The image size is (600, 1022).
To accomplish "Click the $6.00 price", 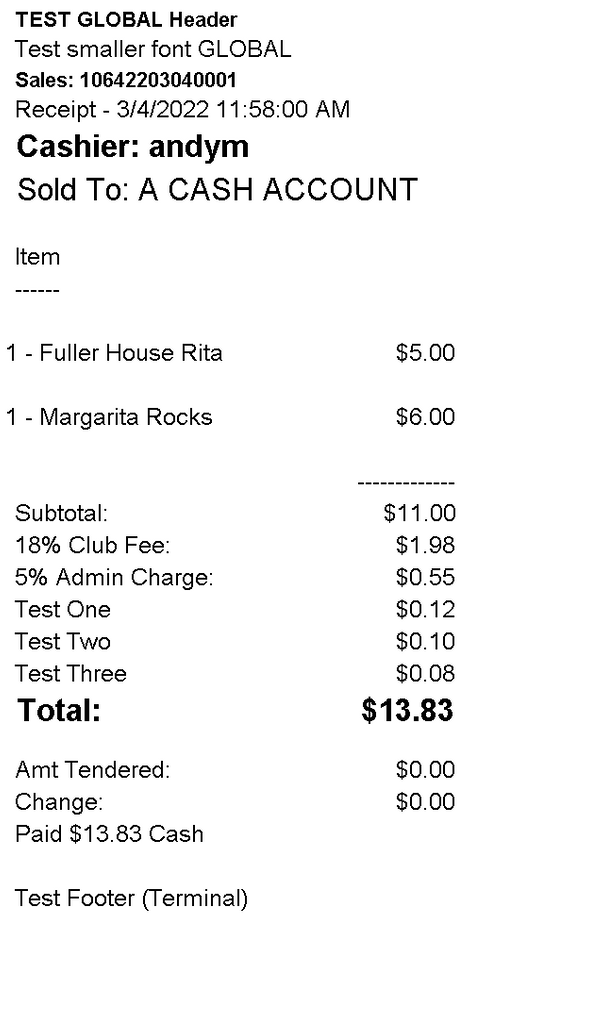I will coord(425,417).
